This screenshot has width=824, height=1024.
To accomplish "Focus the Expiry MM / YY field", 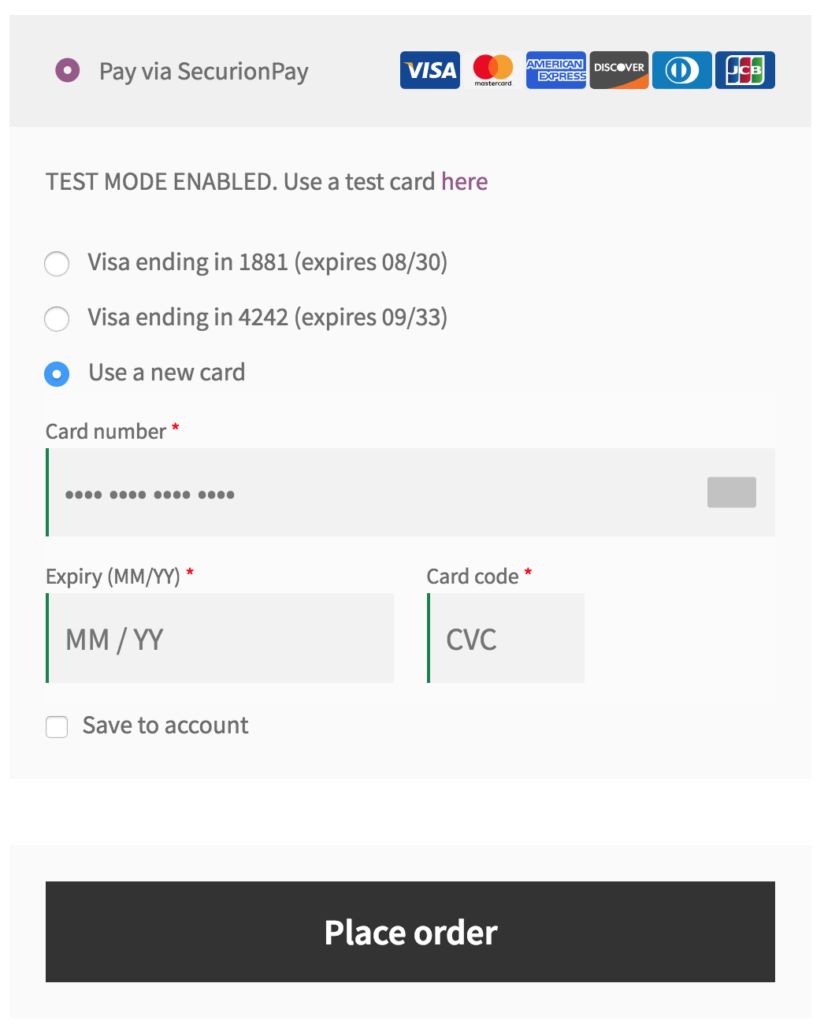I will (x=220, y=638).
